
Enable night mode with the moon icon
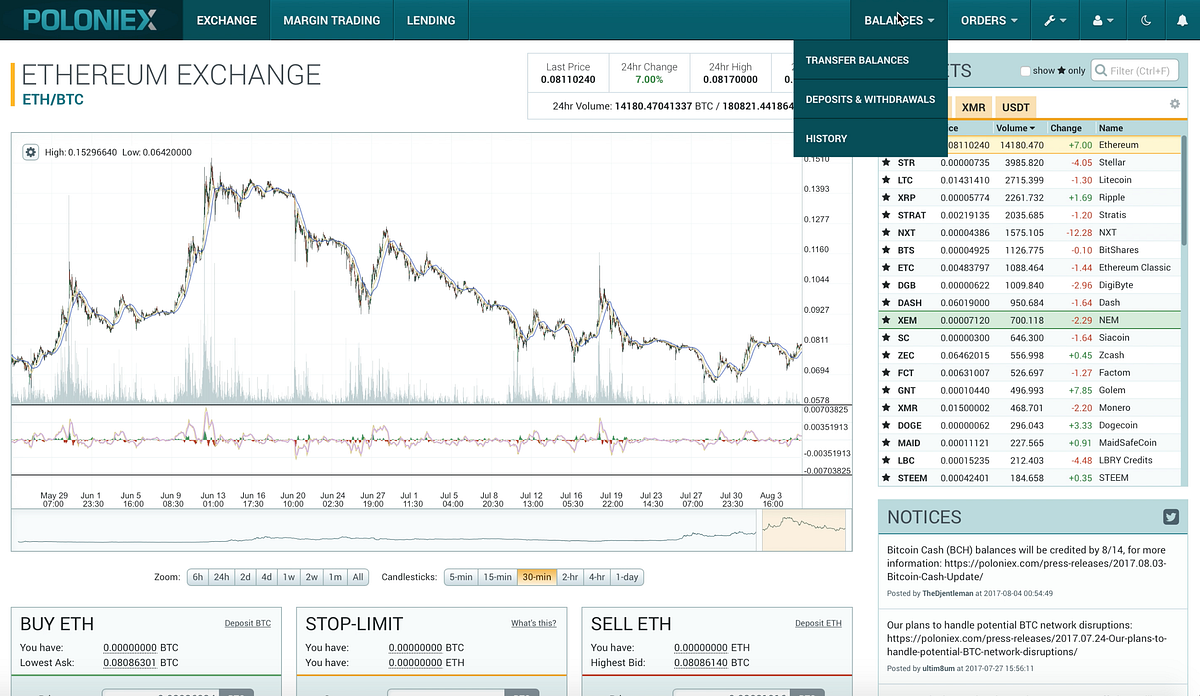click(x=1146, y=19)
